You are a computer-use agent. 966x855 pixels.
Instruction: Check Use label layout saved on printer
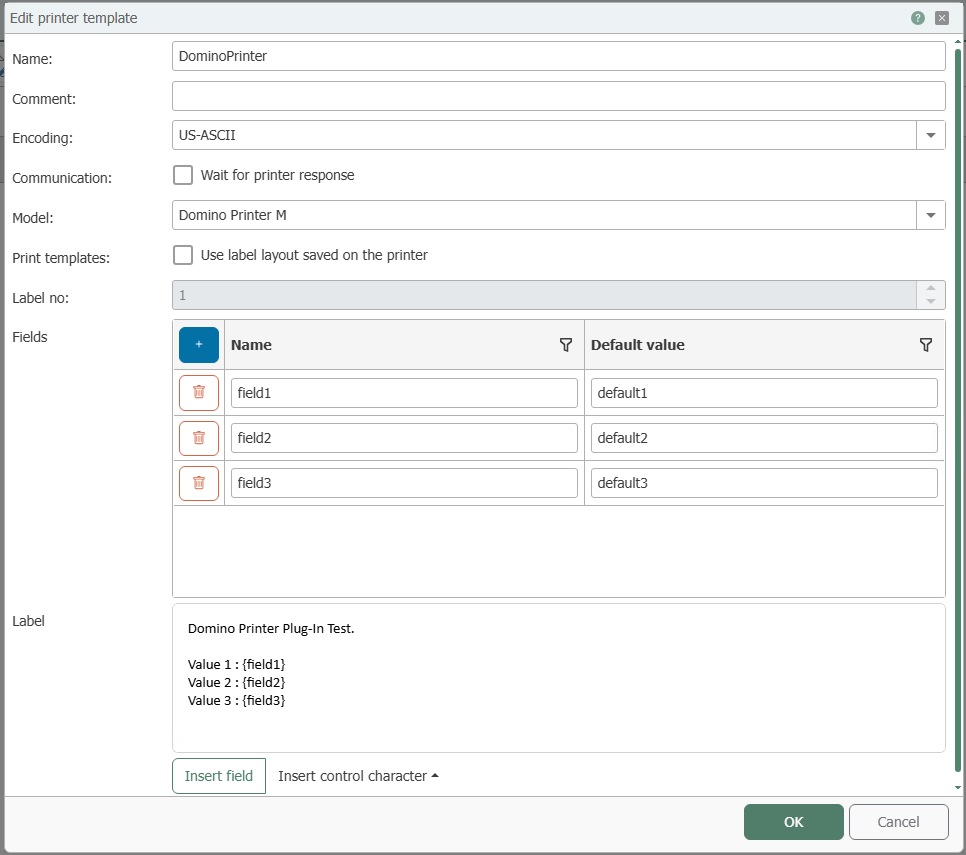point(183,255)
